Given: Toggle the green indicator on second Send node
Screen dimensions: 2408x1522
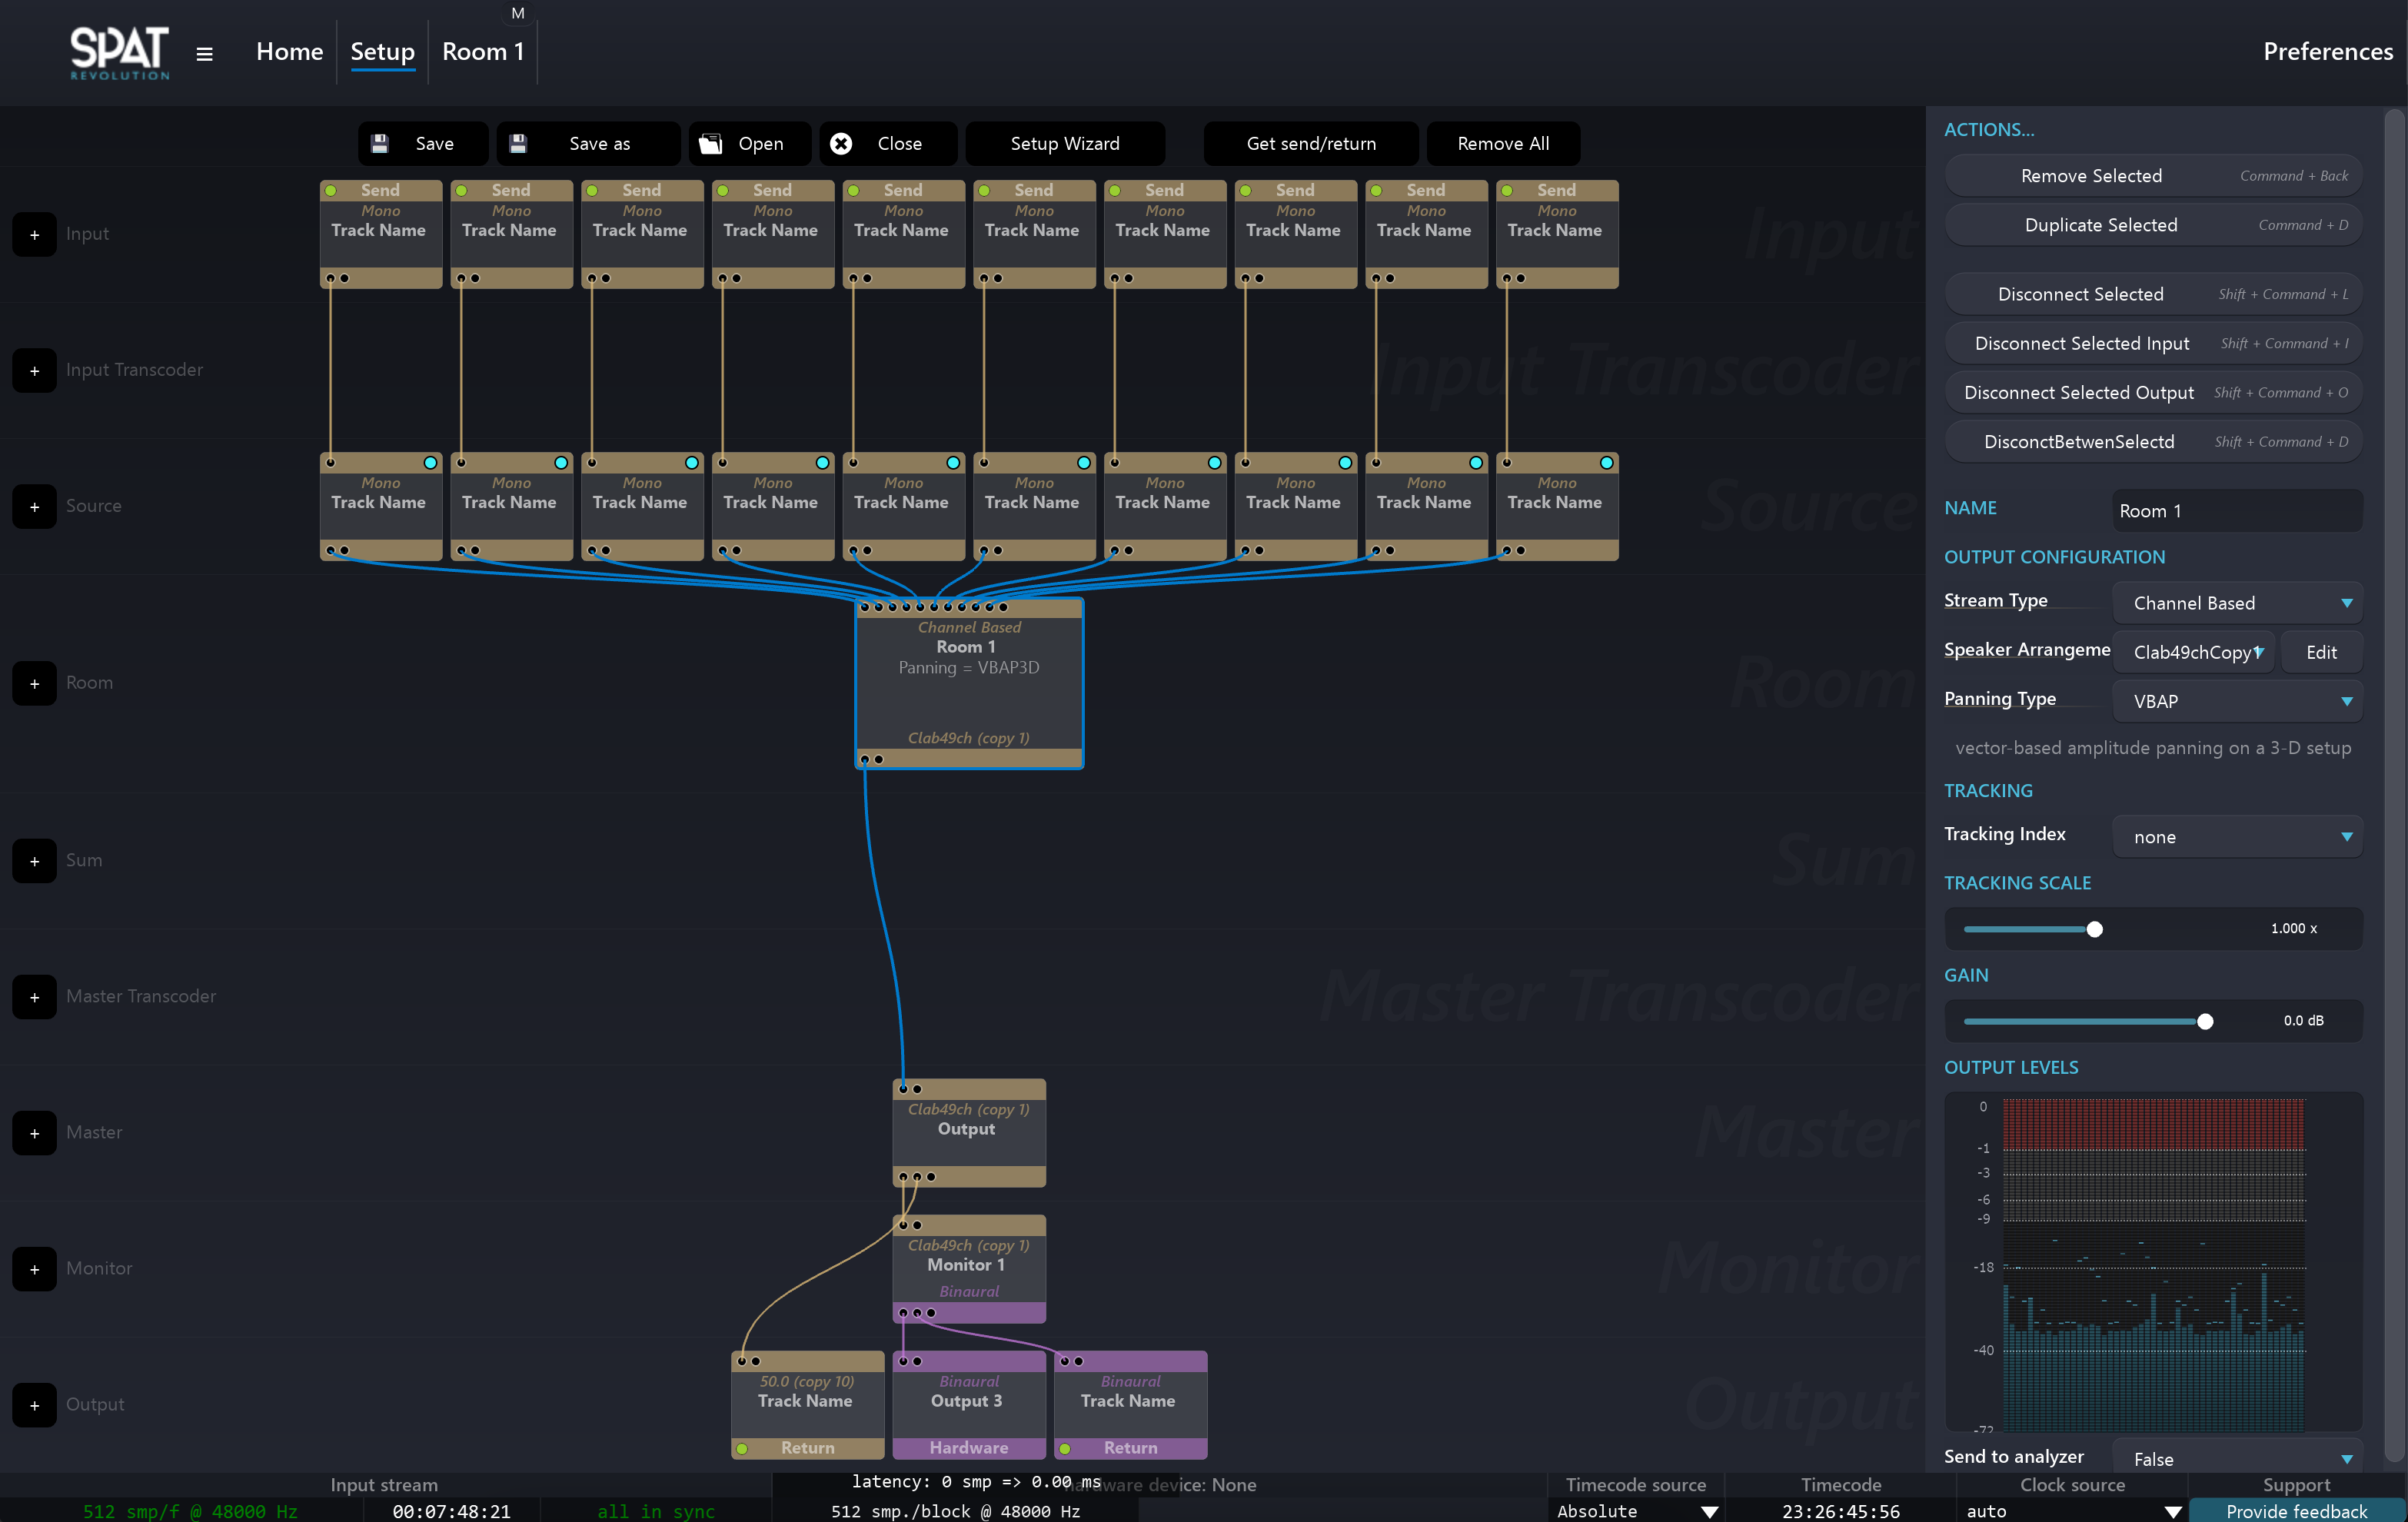Looking at the screenshot, I should pos(462,190).
